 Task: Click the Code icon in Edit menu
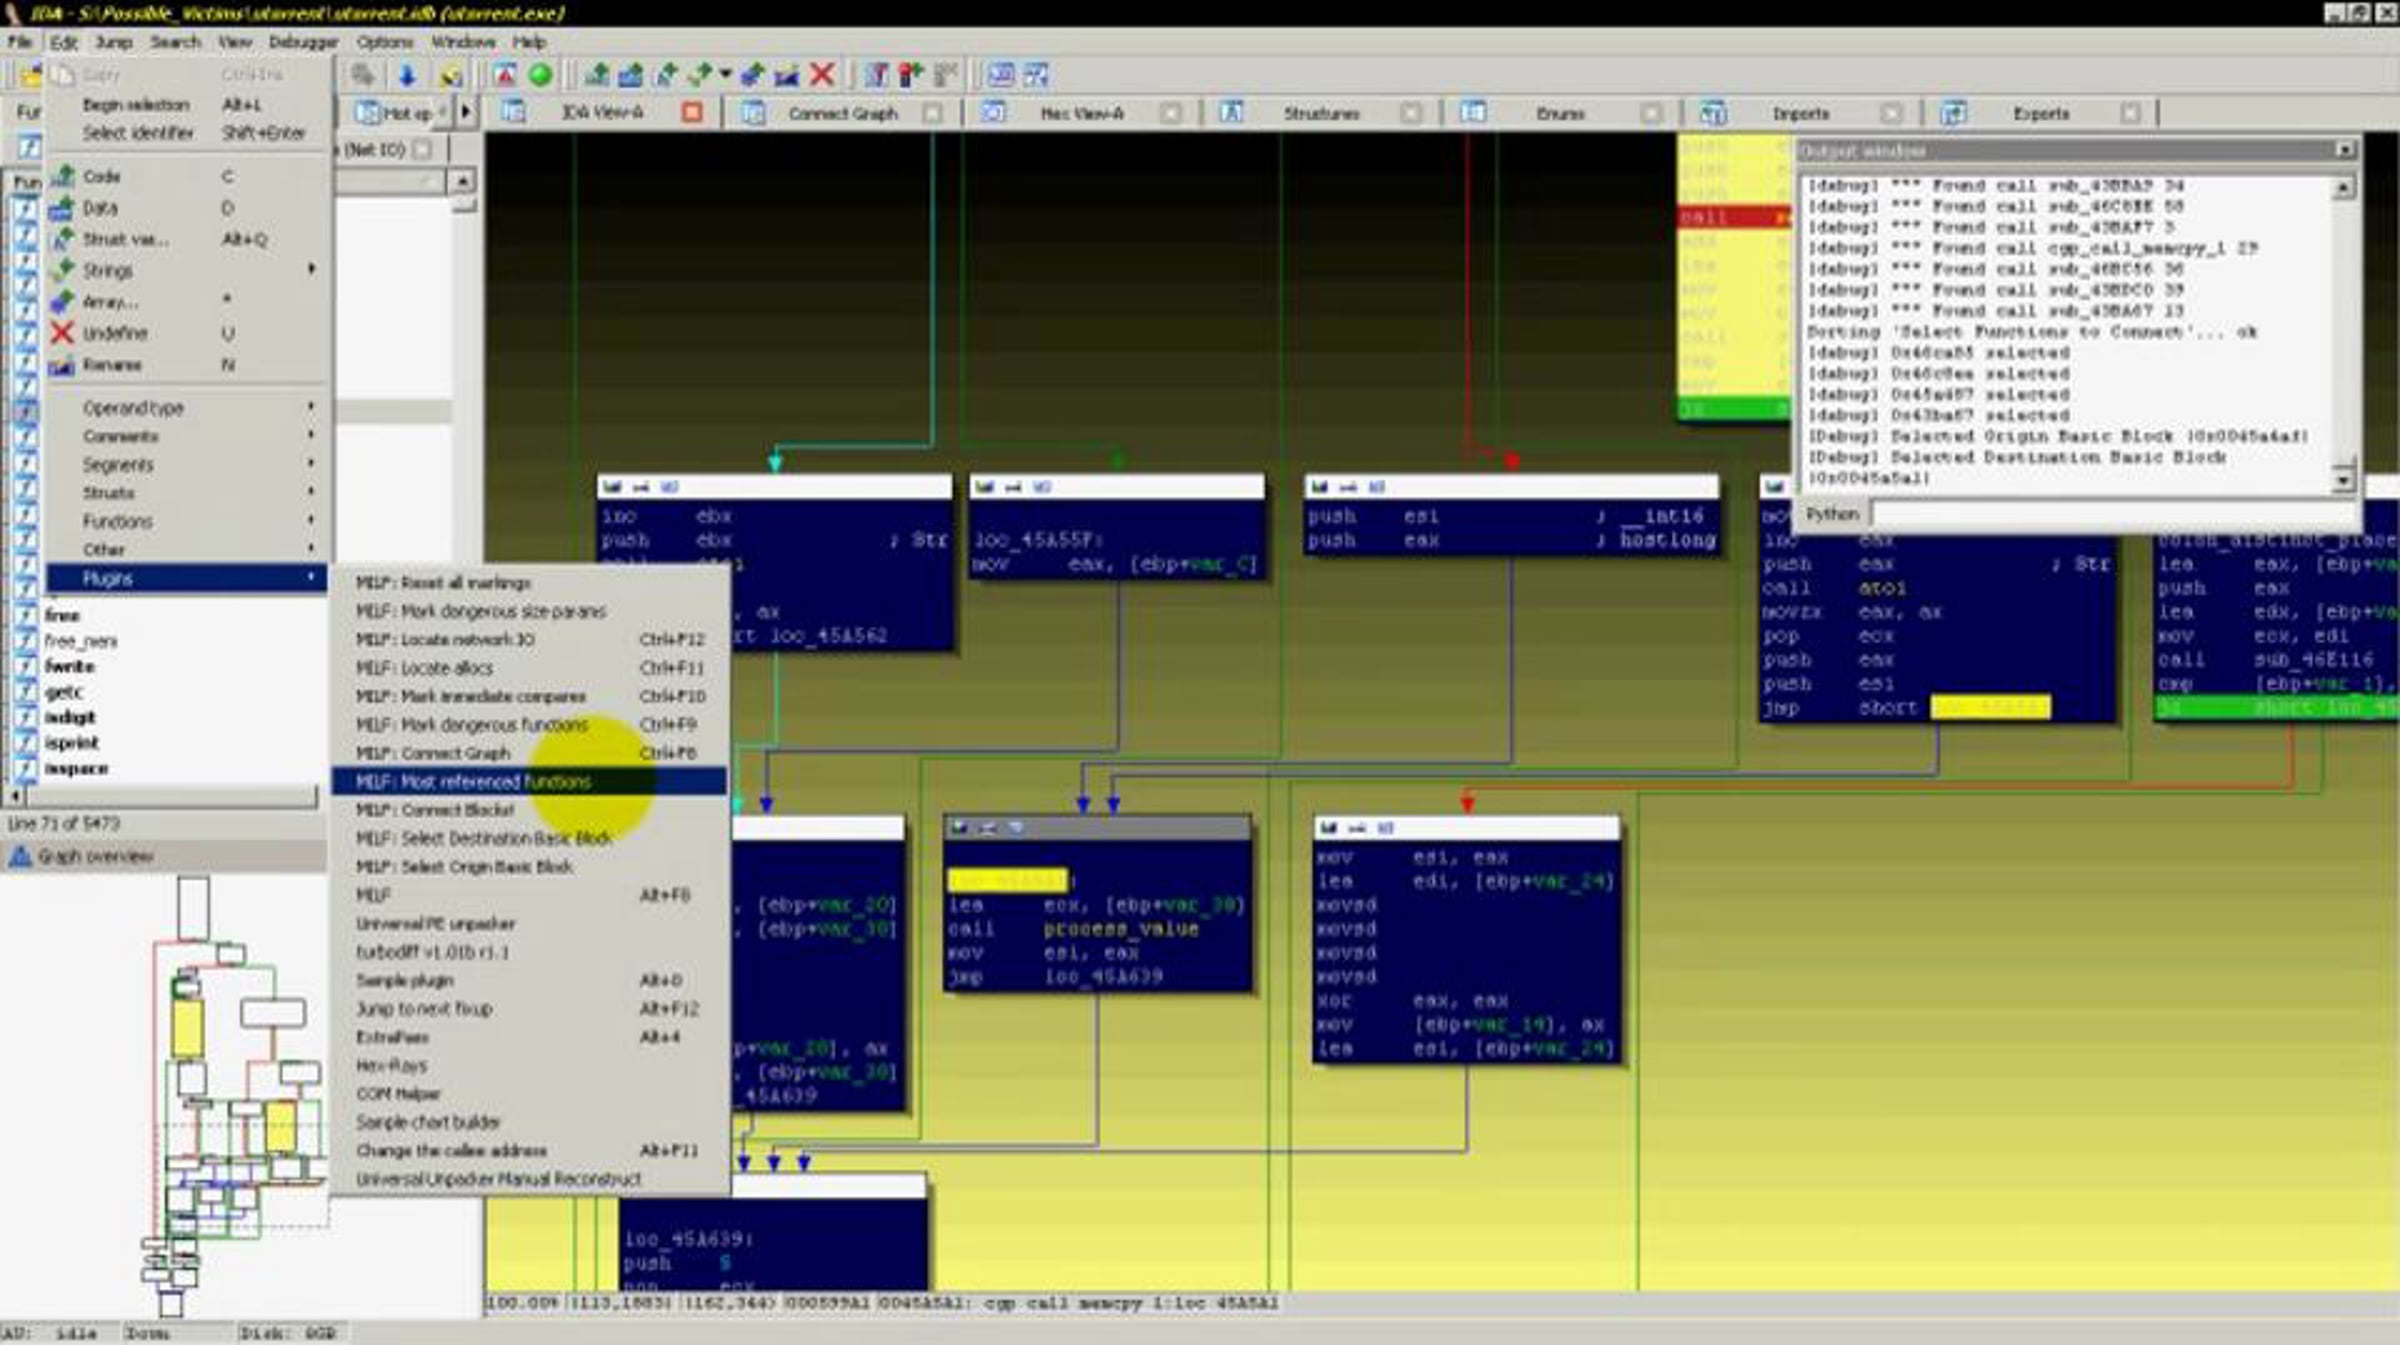tap(62, 176)
